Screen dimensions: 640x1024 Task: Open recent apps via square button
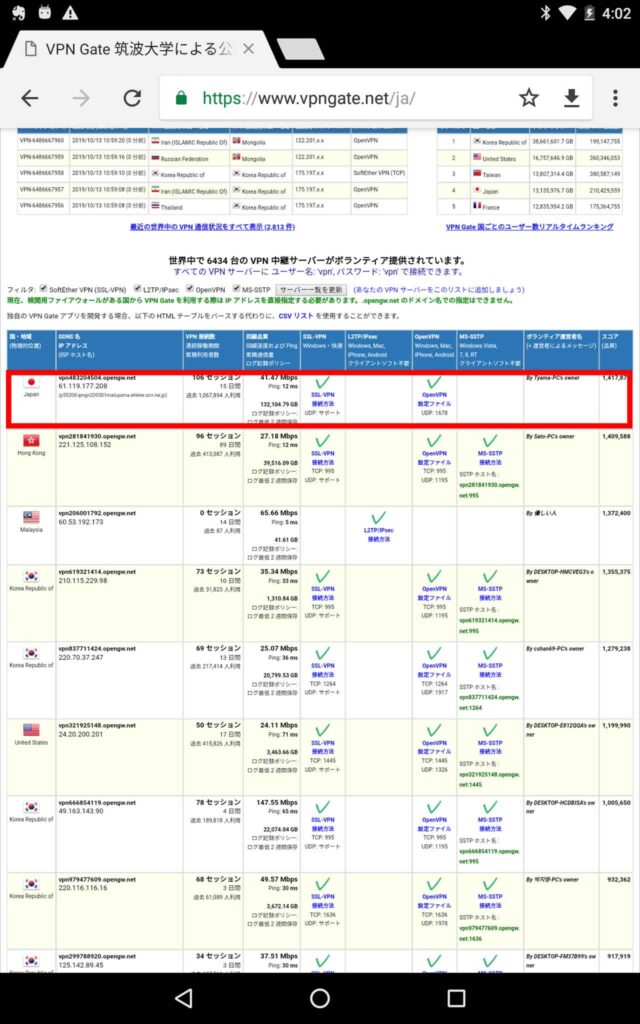pos(456,997)
